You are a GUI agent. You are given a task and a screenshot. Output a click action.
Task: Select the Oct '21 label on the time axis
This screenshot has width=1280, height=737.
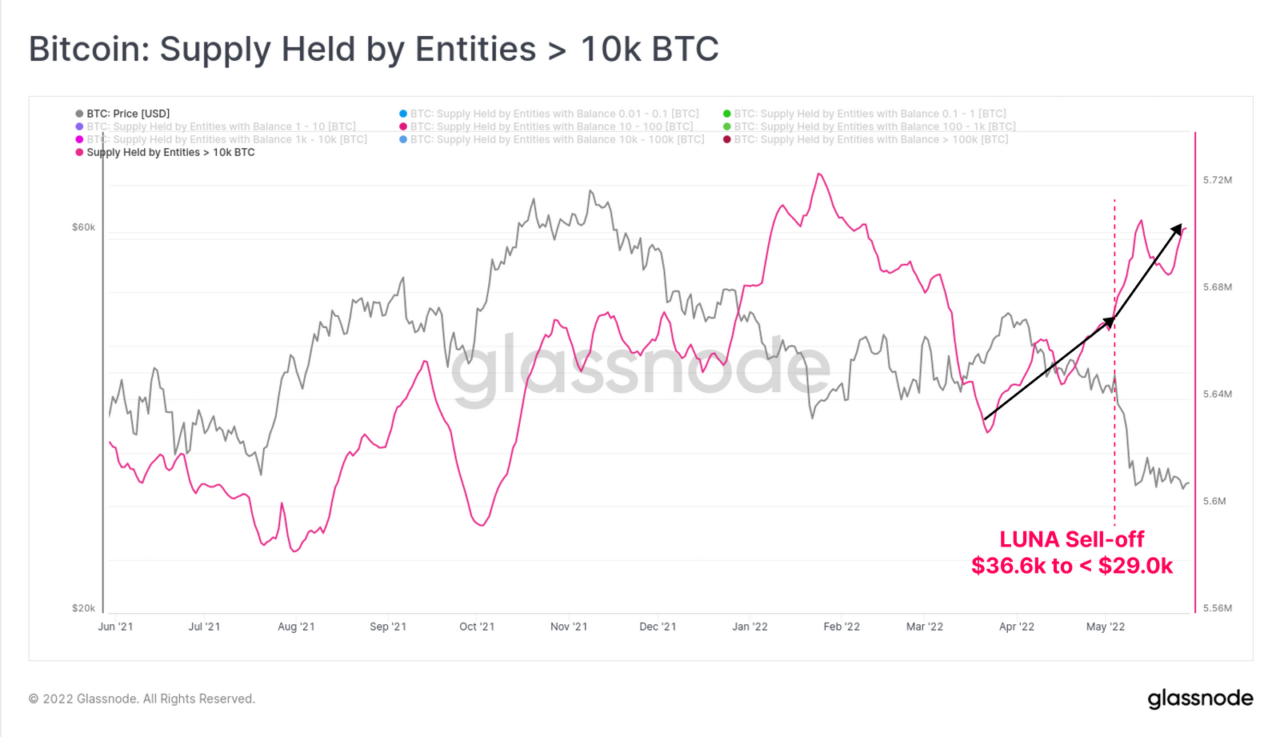point(477,627)
